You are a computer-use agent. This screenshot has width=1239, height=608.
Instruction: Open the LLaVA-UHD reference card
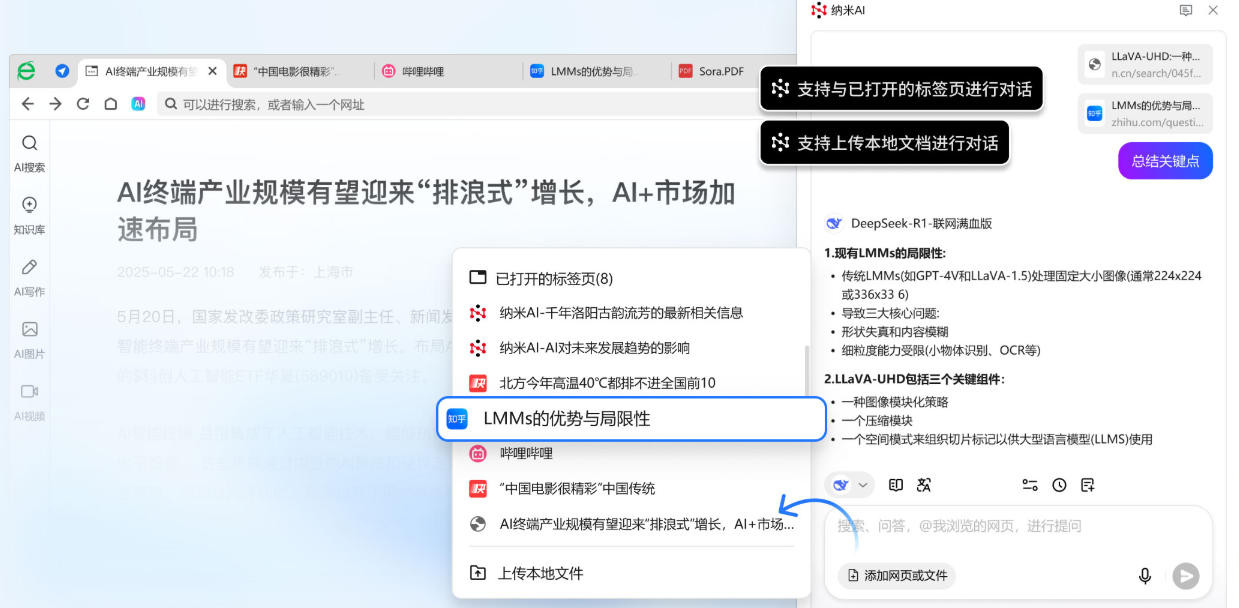[1144, 64]
